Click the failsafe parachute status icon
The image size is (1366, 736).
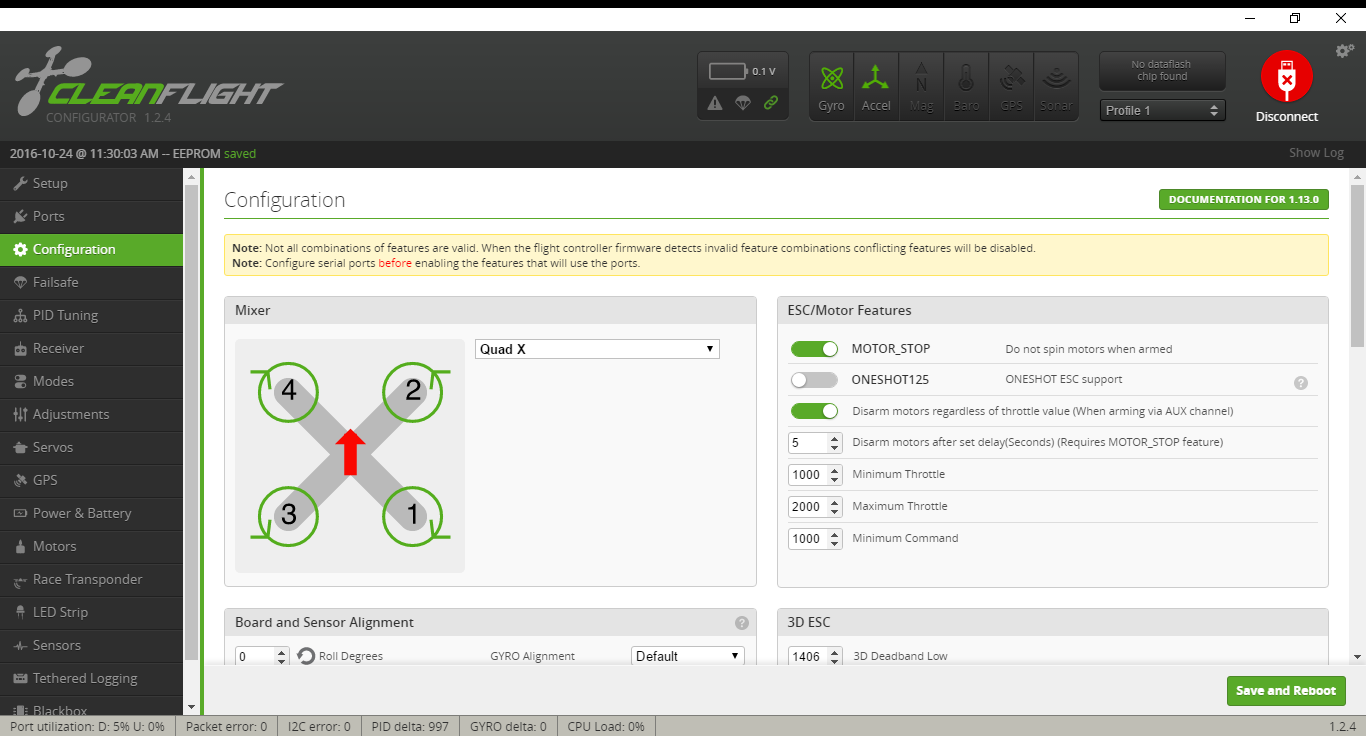click(x=743, y=103)
